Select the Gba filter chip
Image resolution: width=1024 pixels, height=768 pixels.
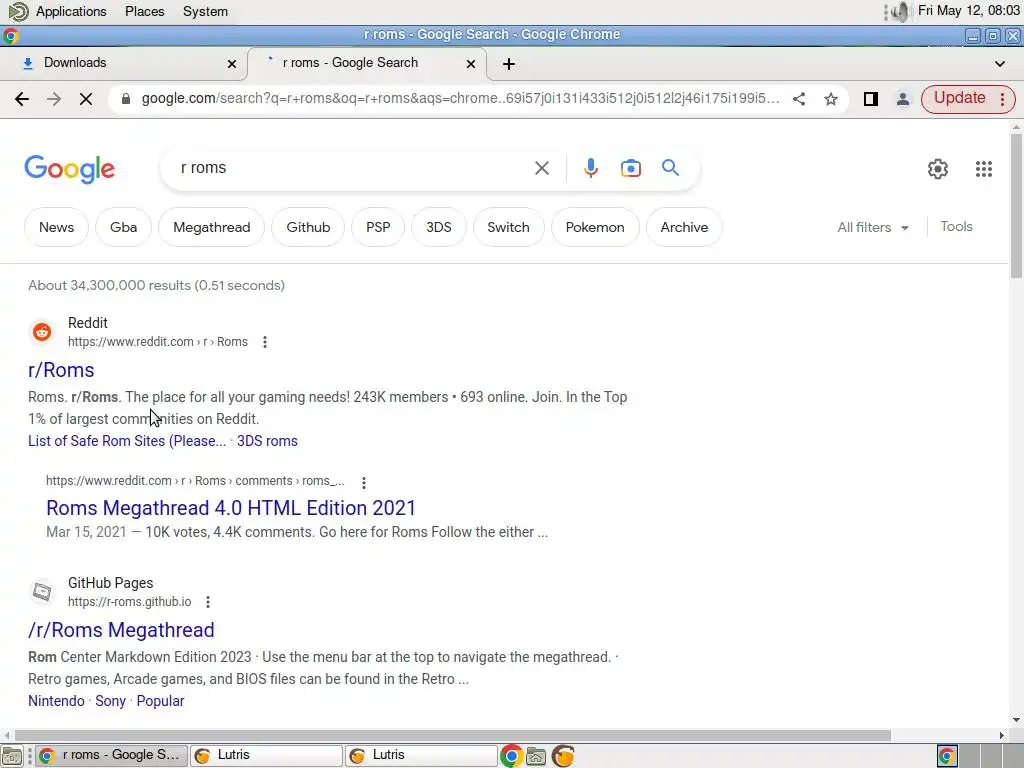(123, 227)
